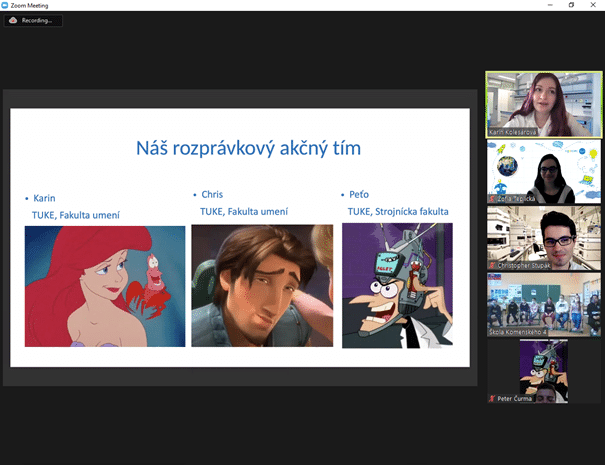
Task: Close the Zoom Meeting window
Action: pos(593,5)
